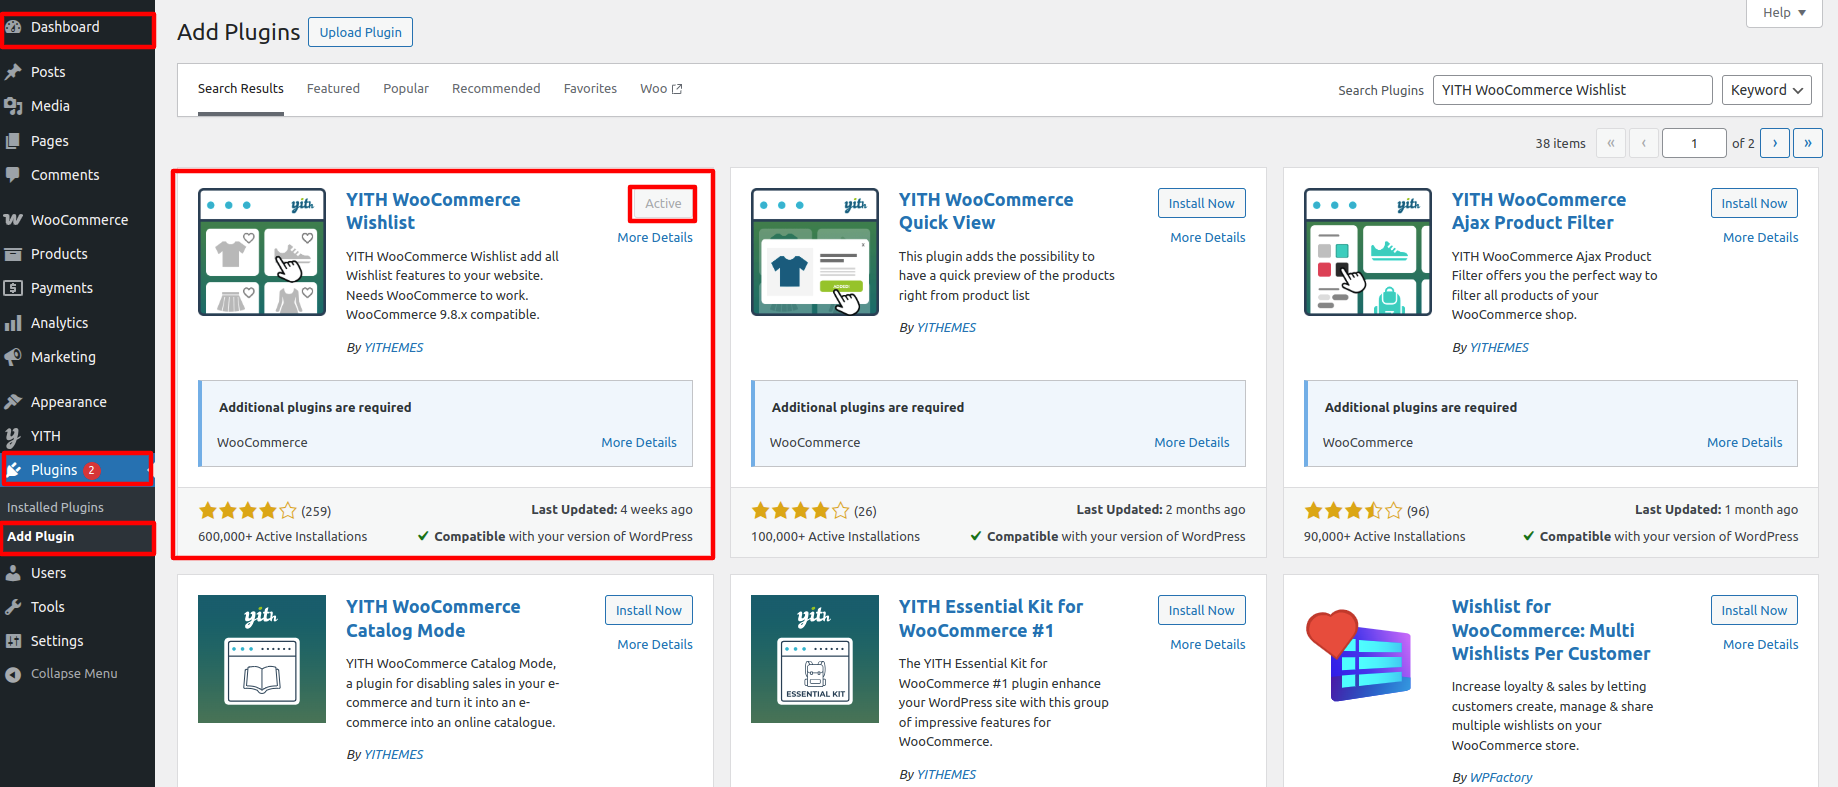Jump to last page of results
The height and width of the screenshot is (787, 1838).
1807,143
